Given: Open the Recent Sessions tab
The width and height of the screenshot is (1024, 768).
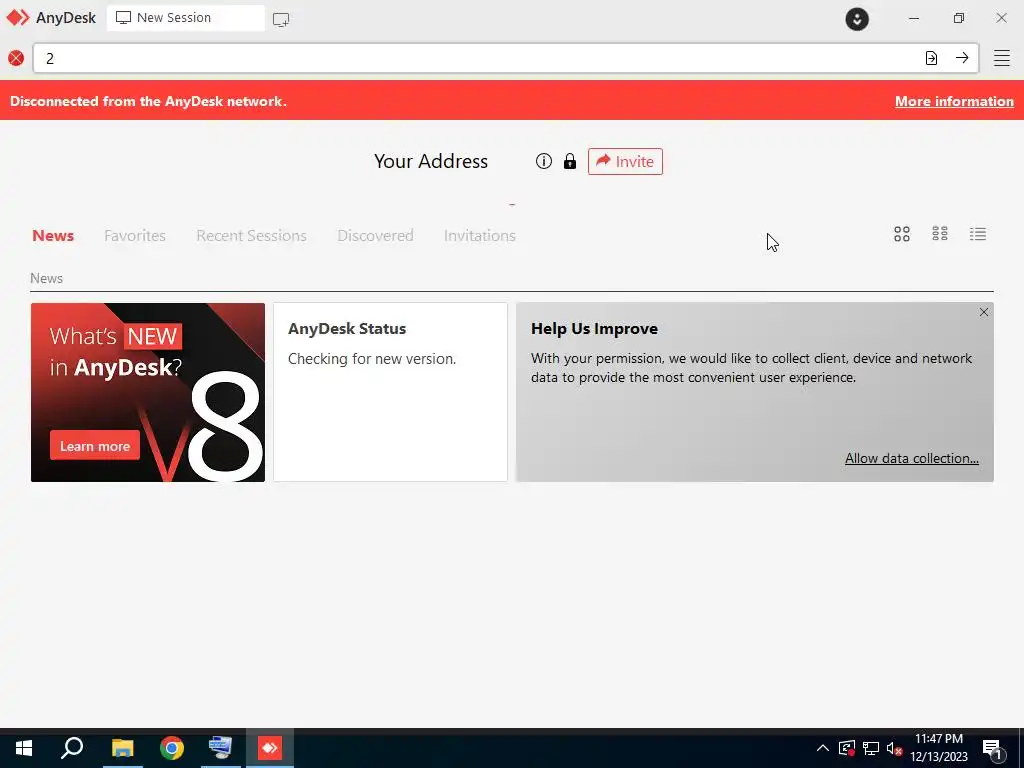Looking at the screenshot, I should tap(251, 236).
